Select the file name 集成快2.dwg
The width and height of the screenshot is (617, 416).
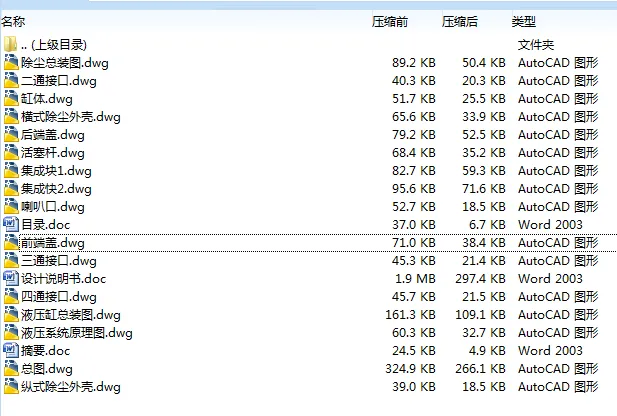click(56, 189)
